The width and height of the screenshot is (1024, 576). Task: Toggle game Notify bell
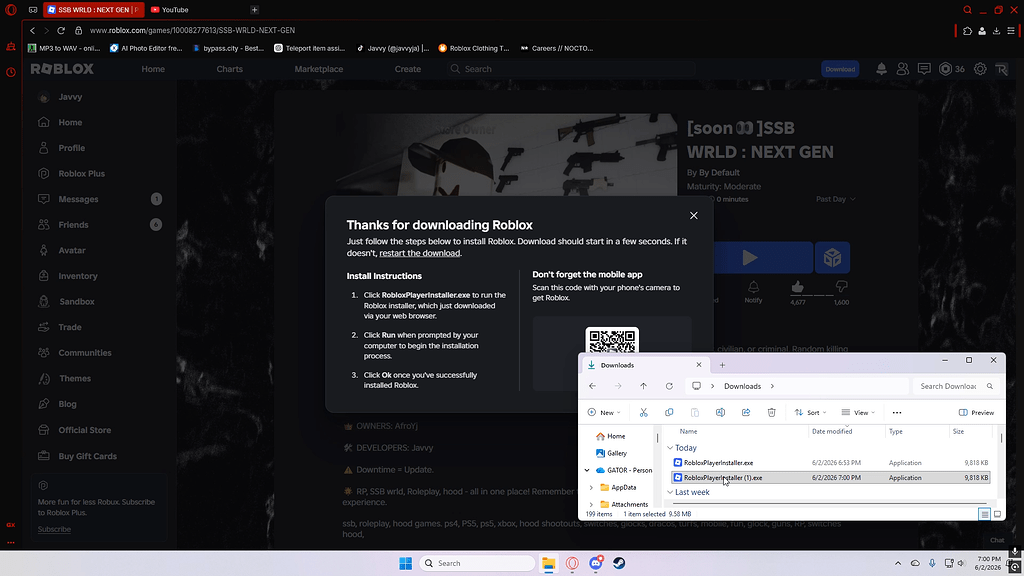pos(753,291)
